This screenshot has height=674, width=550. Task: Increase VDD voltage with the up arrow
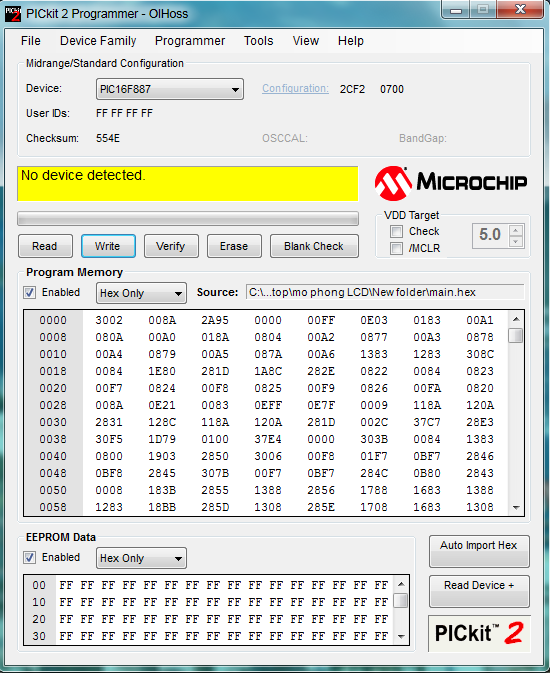516,230
